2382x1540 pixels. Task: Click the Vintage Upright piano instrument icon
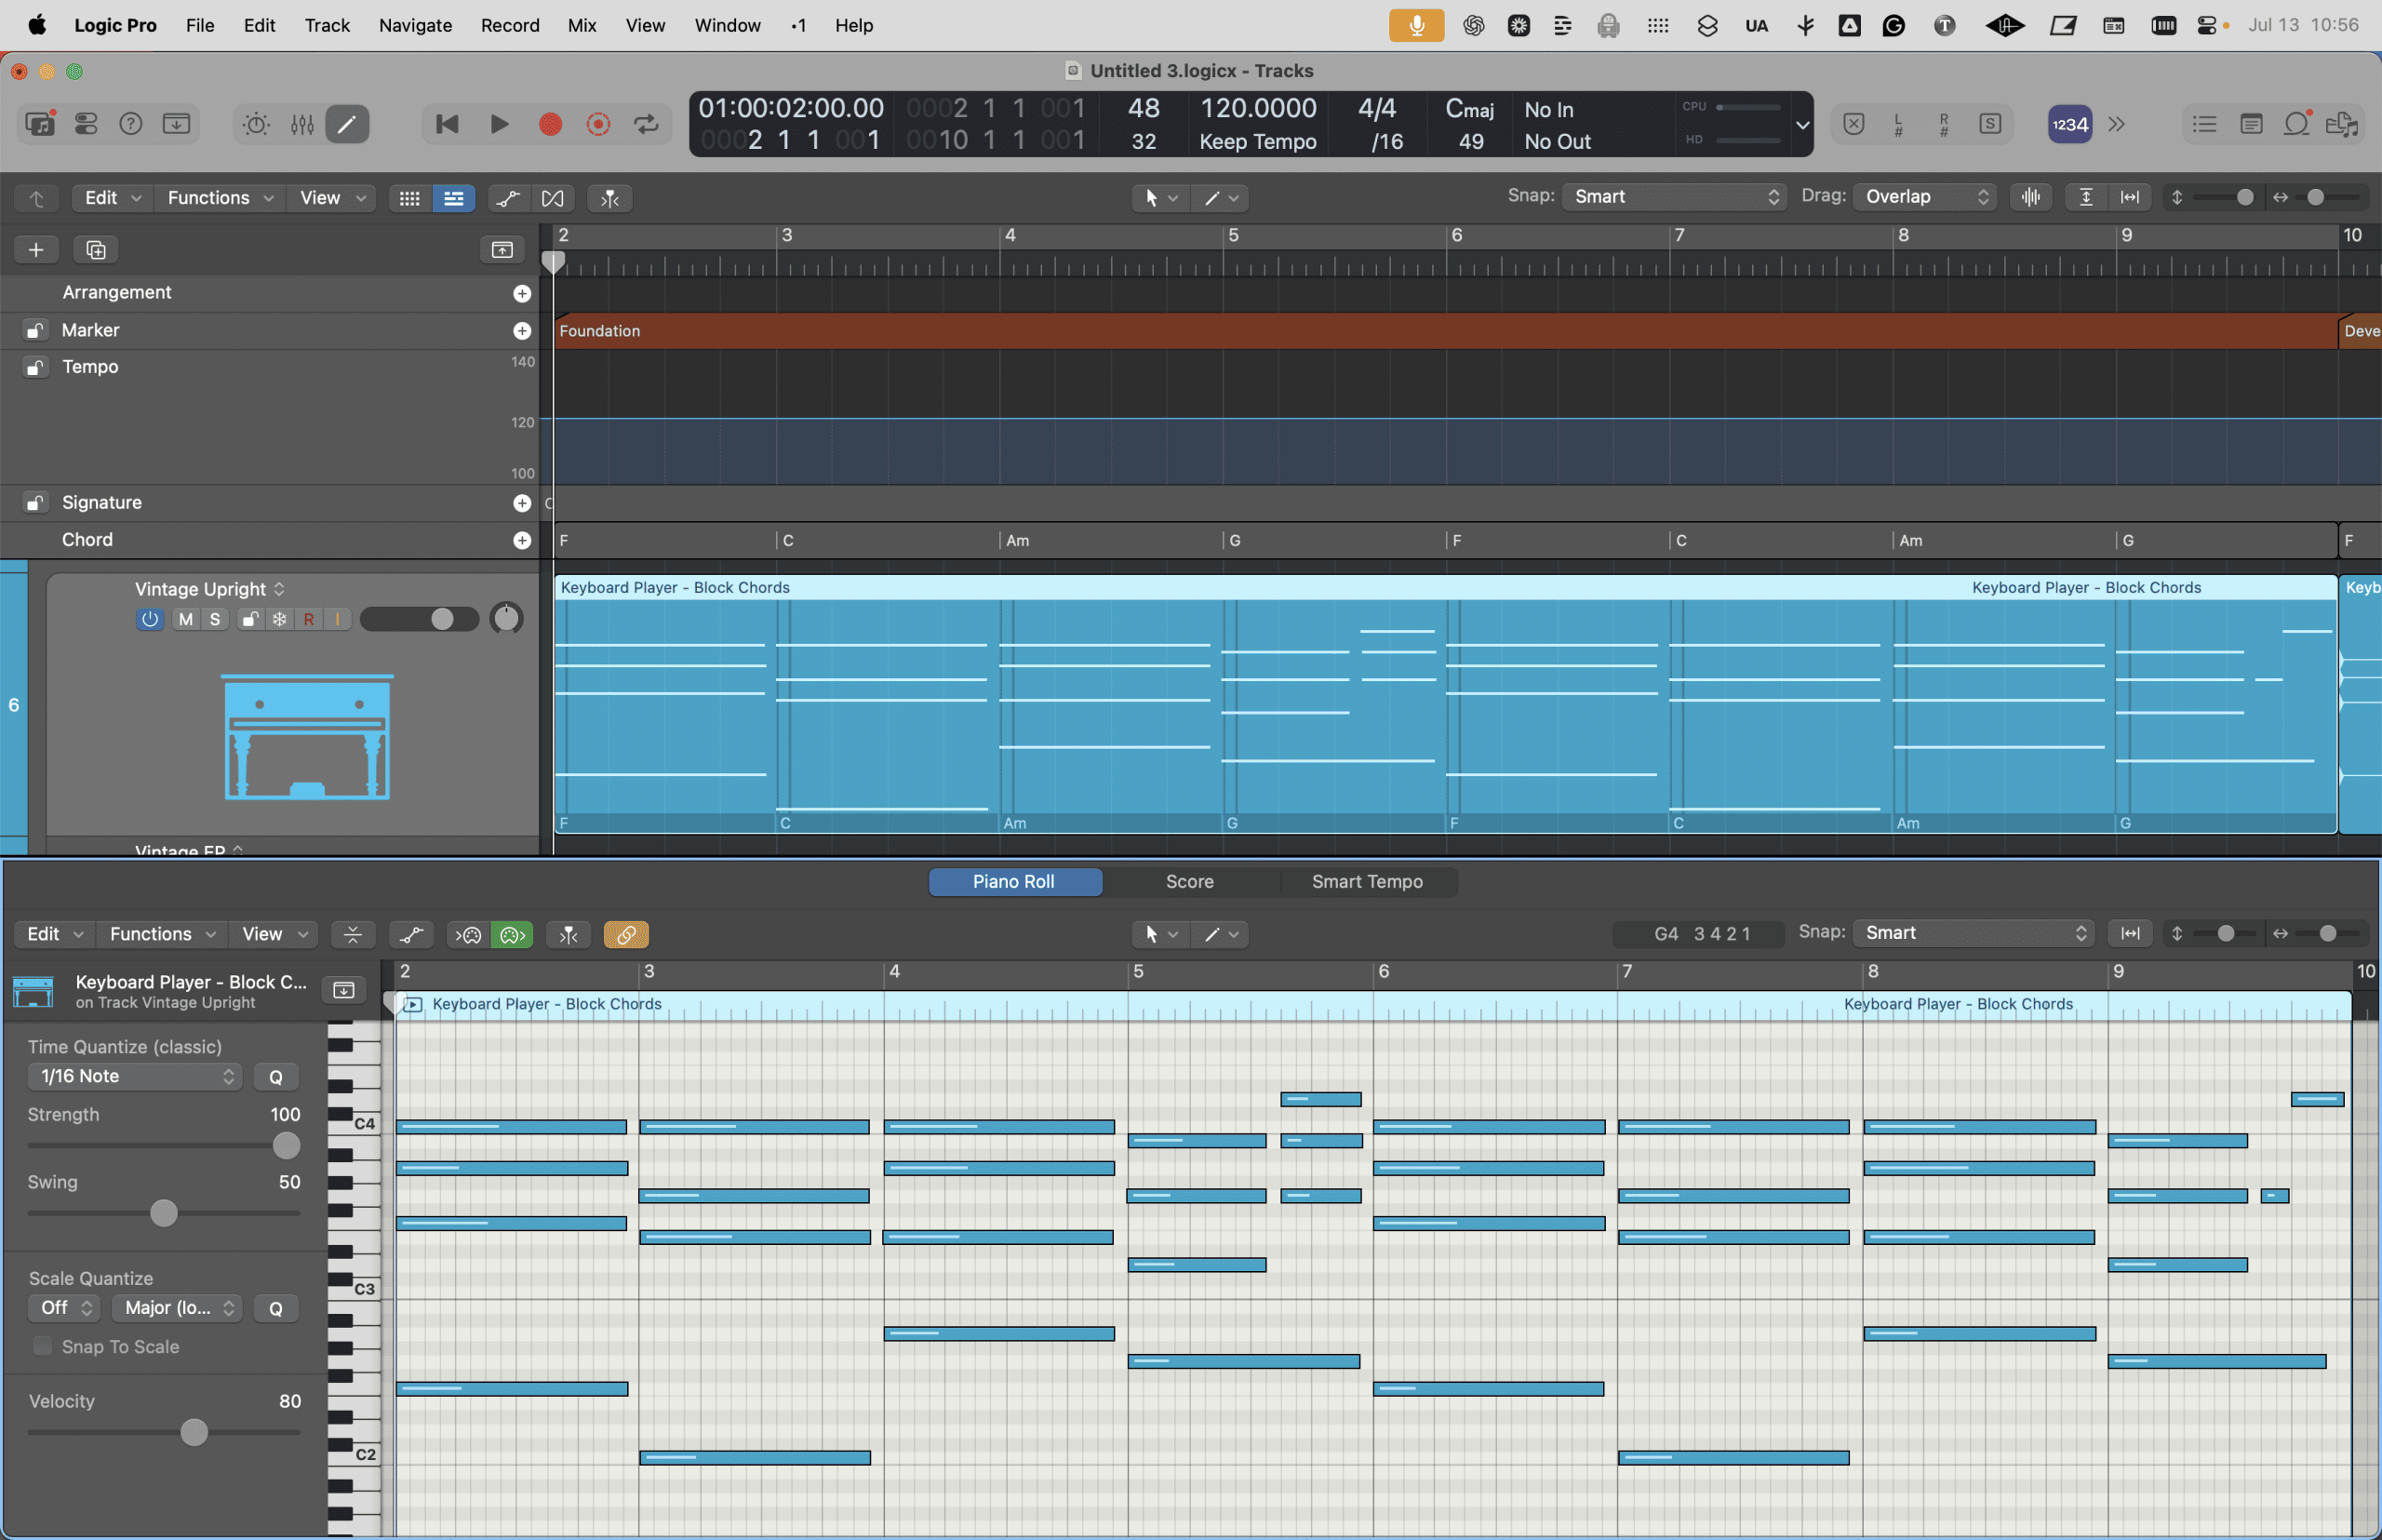click(x=307, y=737)
